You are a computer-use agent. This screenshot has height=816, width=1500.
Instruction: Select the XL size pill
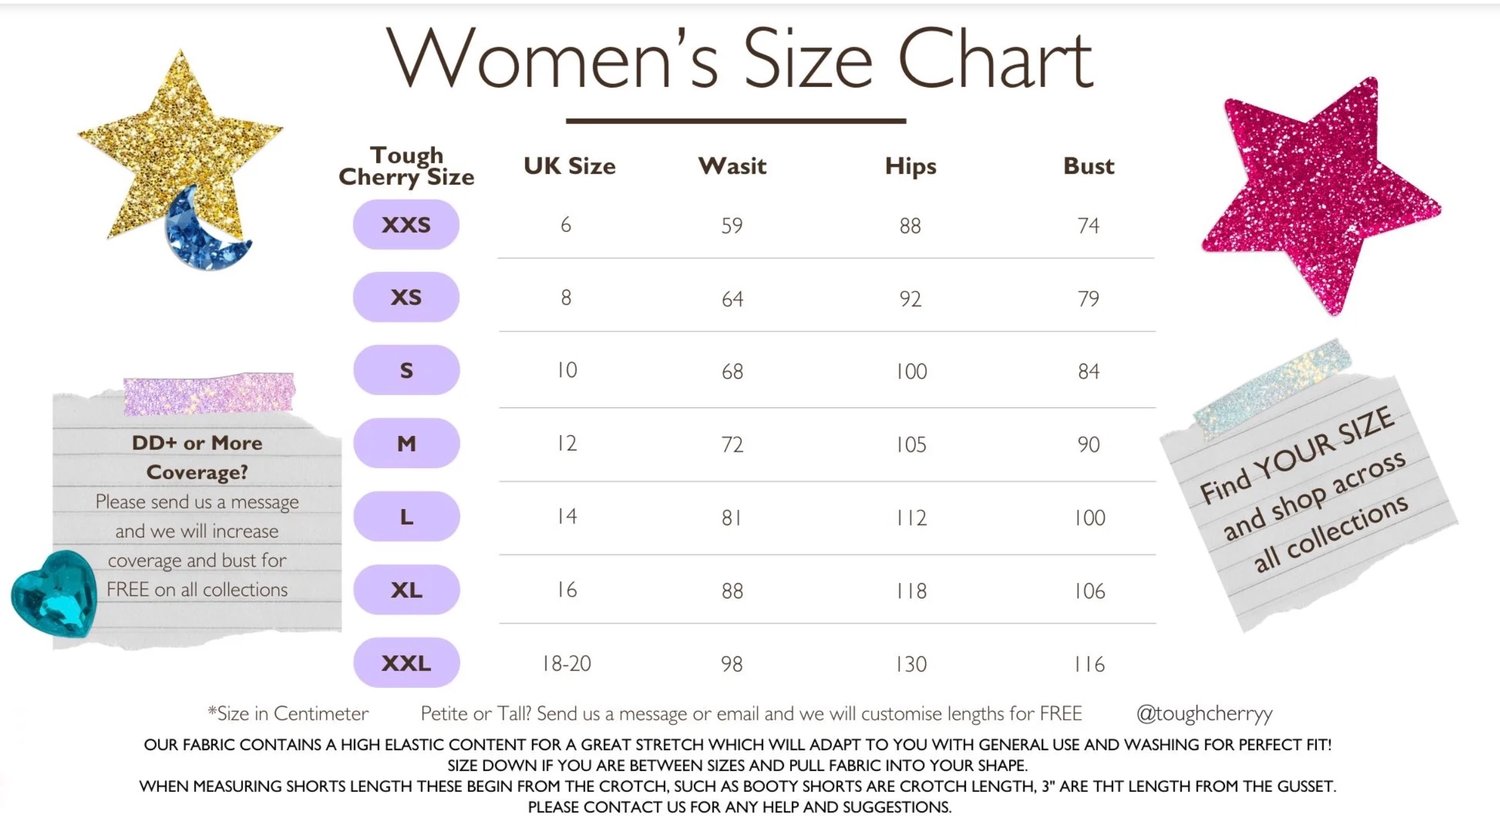[x=406, y=590]
